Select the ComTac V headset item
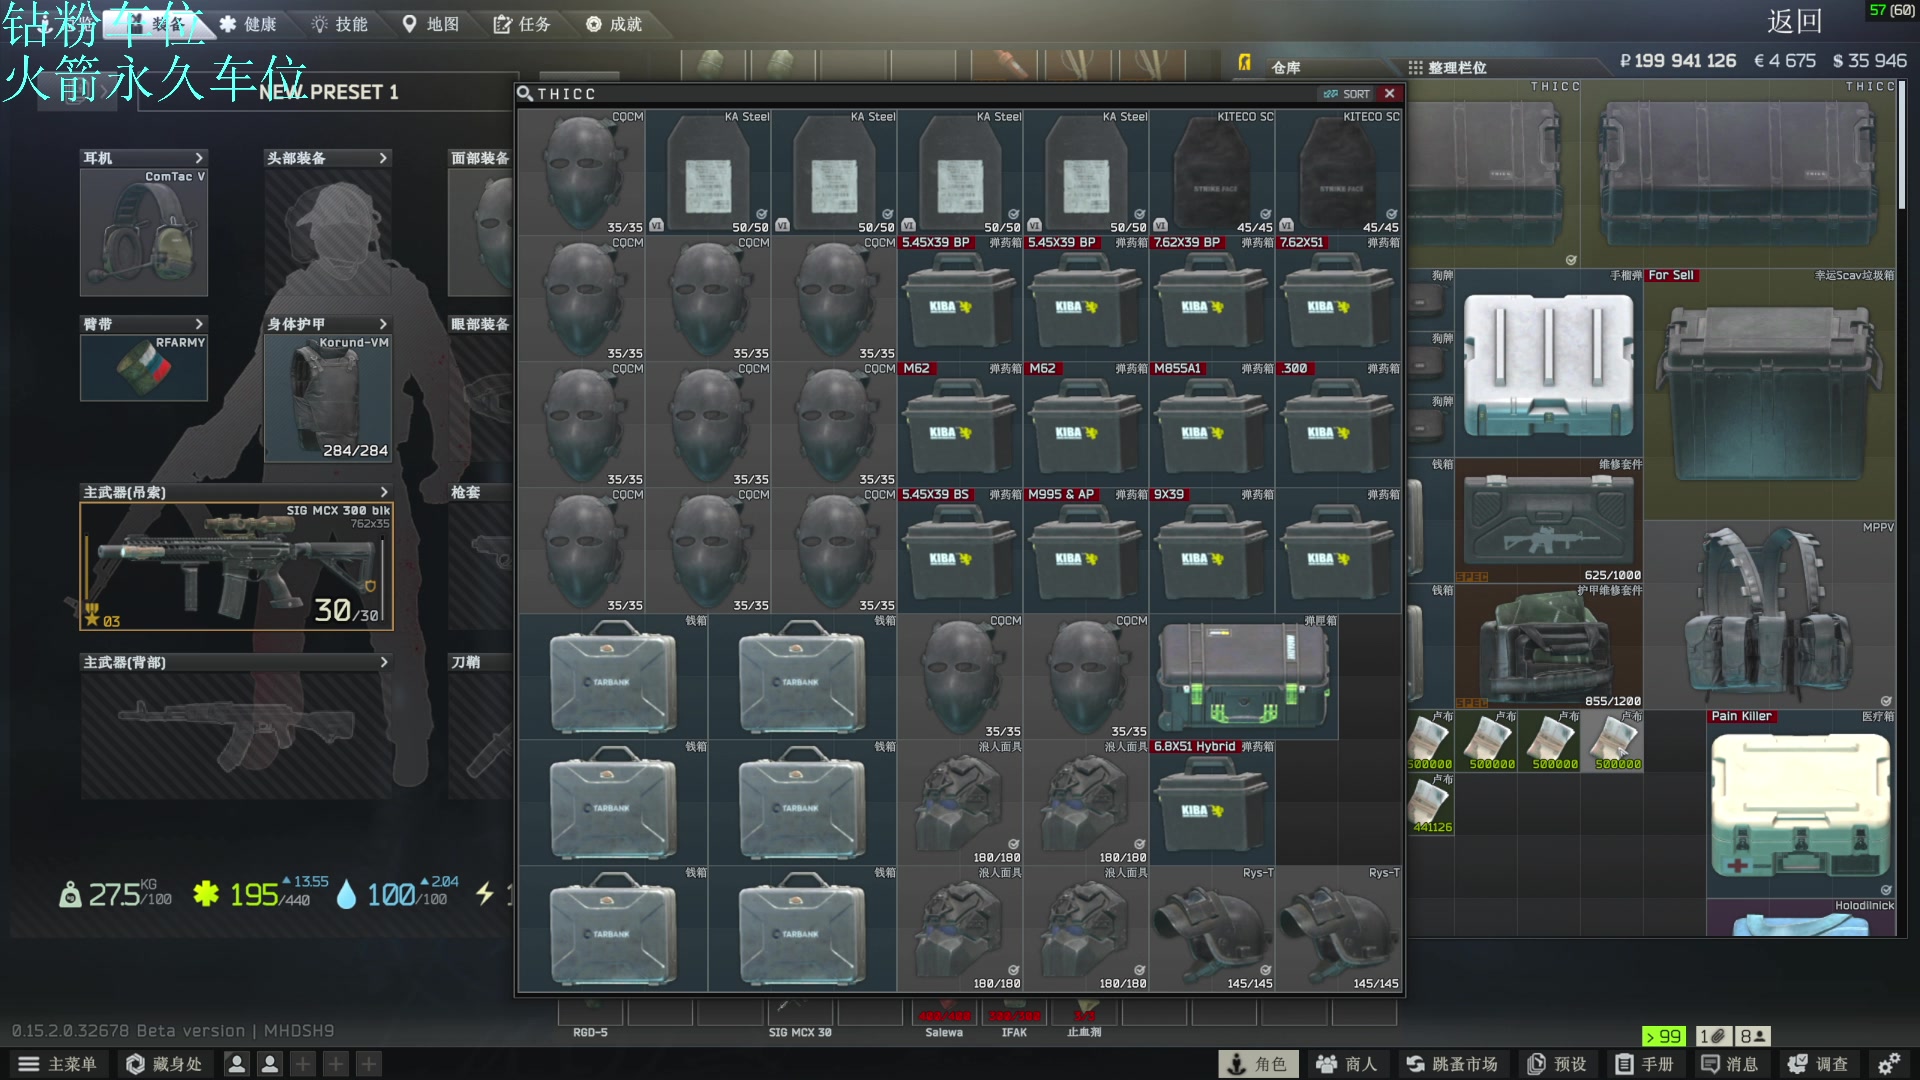This screenshot has width=1920, height=1080. point(144,232)
